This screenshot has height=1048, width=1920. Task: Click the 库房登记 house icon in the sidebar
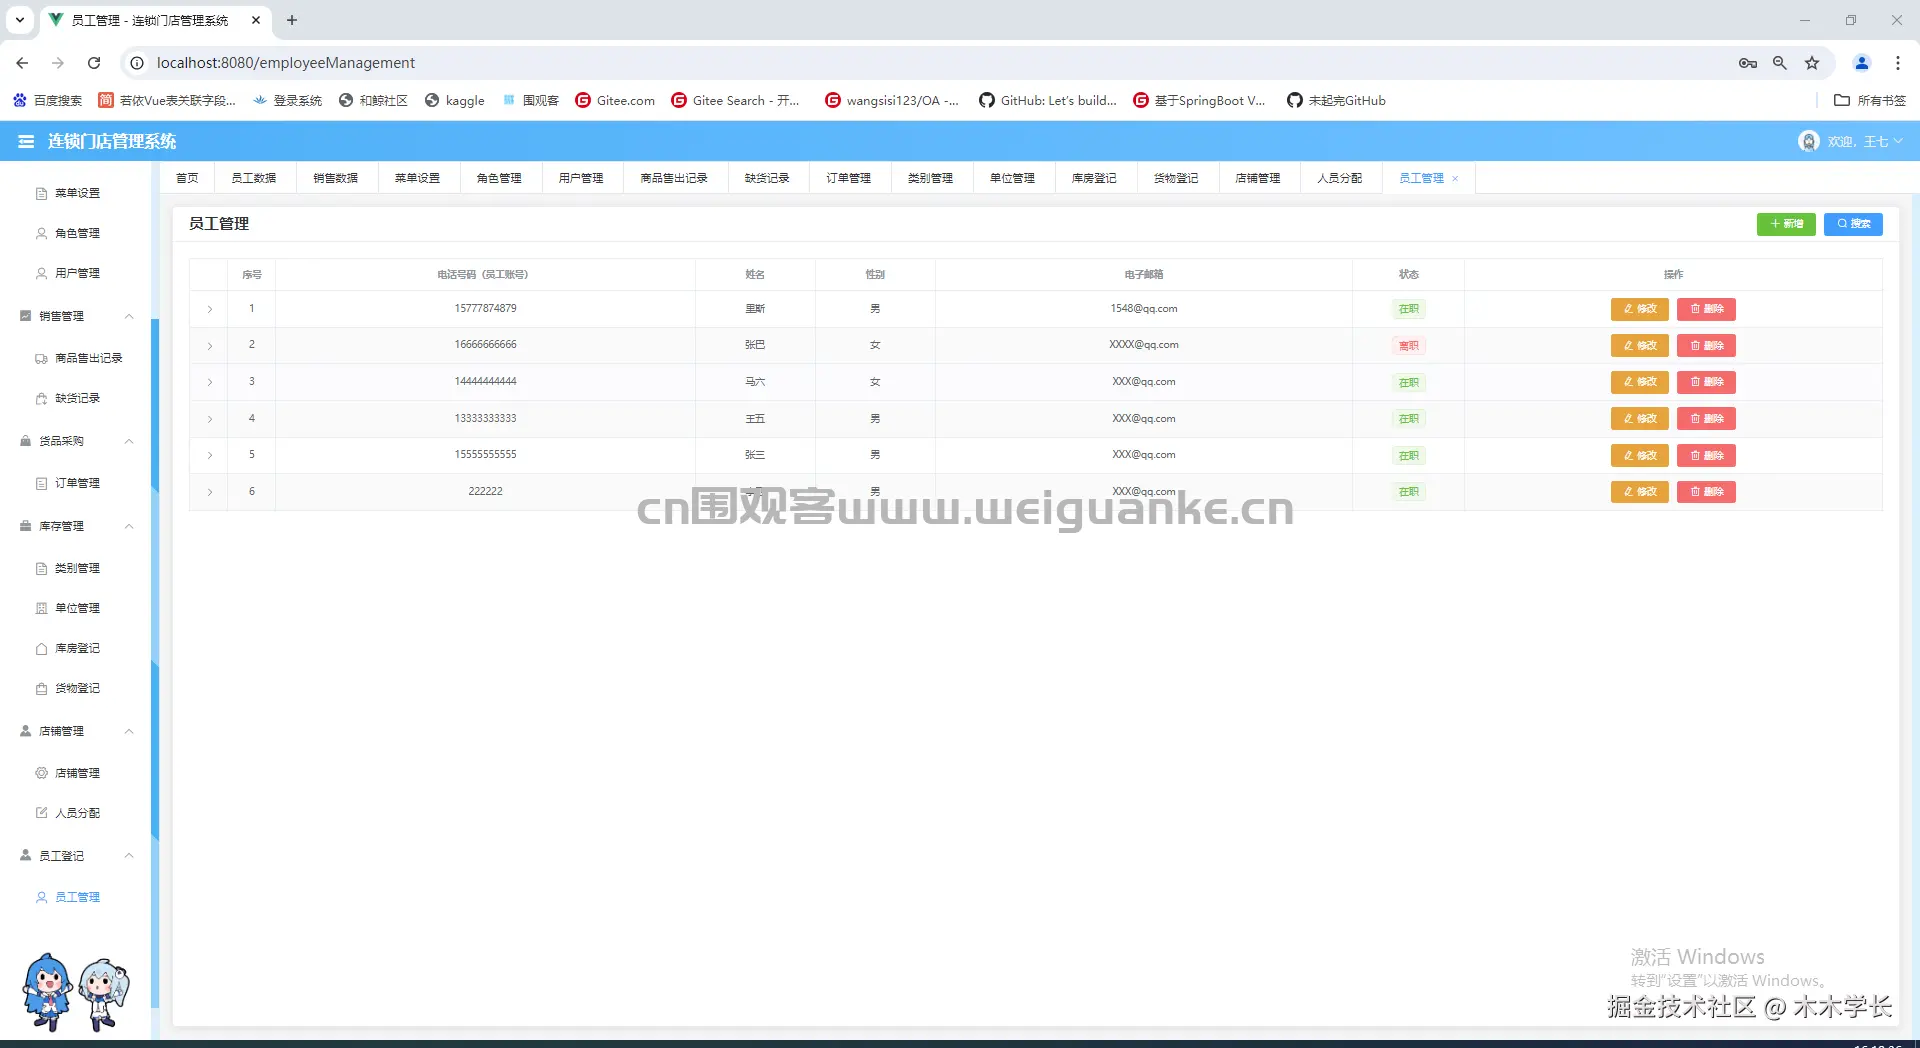(41, 648)
